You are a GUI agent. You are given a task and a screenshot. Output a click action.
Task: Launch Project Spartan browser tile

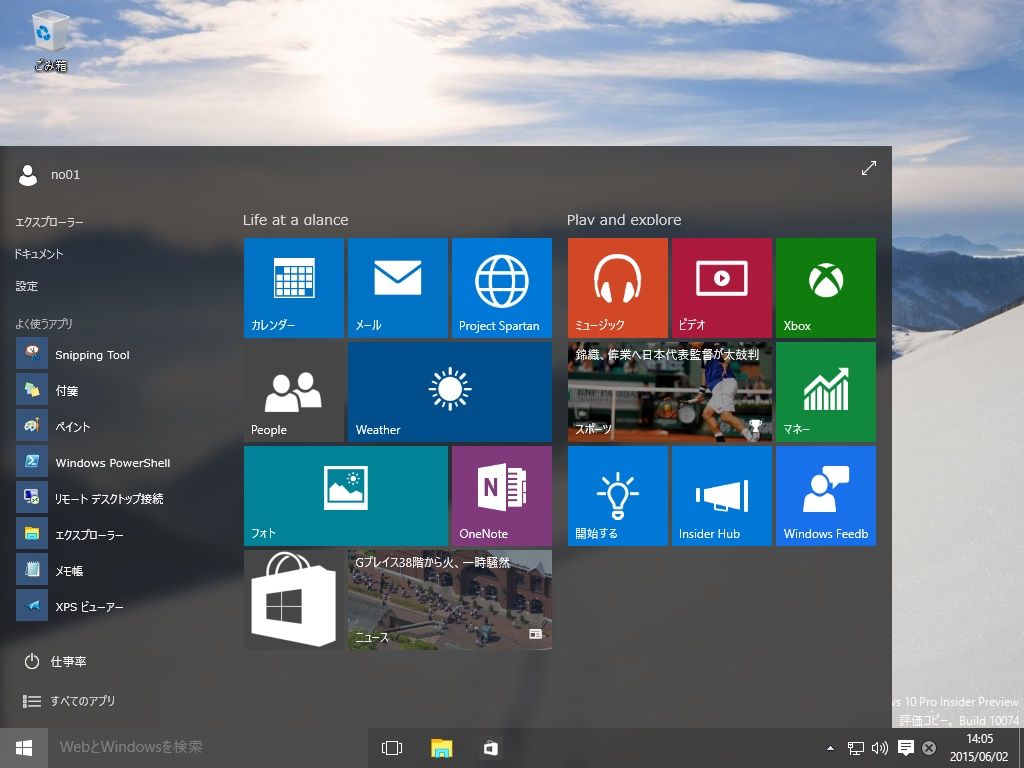[x=502, y=288]
